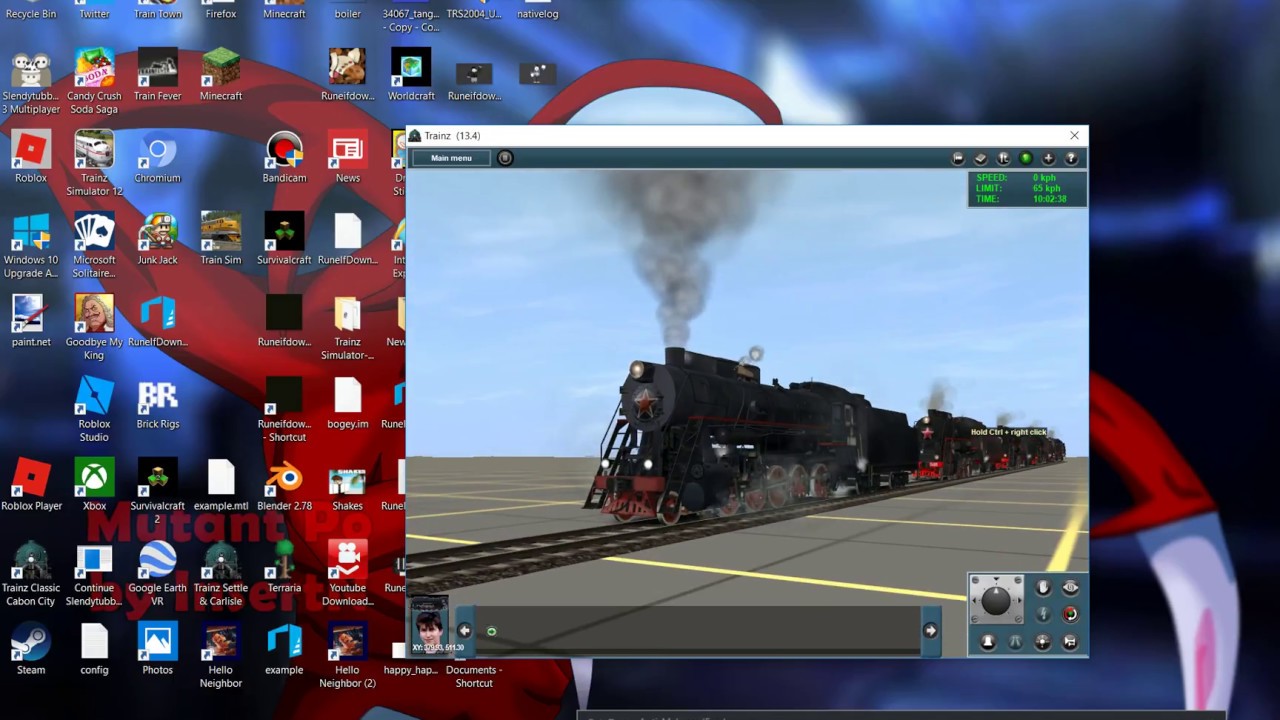The image size is (1280, 720).
Task: Toggle the eye camera view icon
Action: [x=1070, y=588]
